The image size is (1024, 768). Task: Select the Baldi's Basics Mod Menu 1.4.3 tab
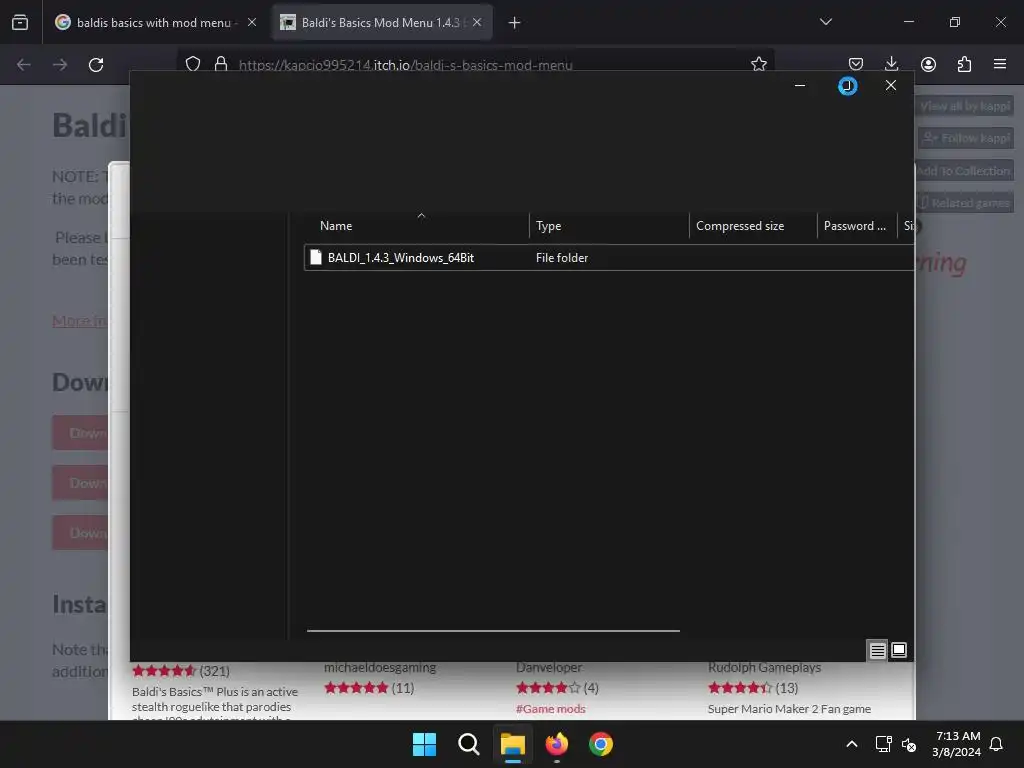click(380, 22)
